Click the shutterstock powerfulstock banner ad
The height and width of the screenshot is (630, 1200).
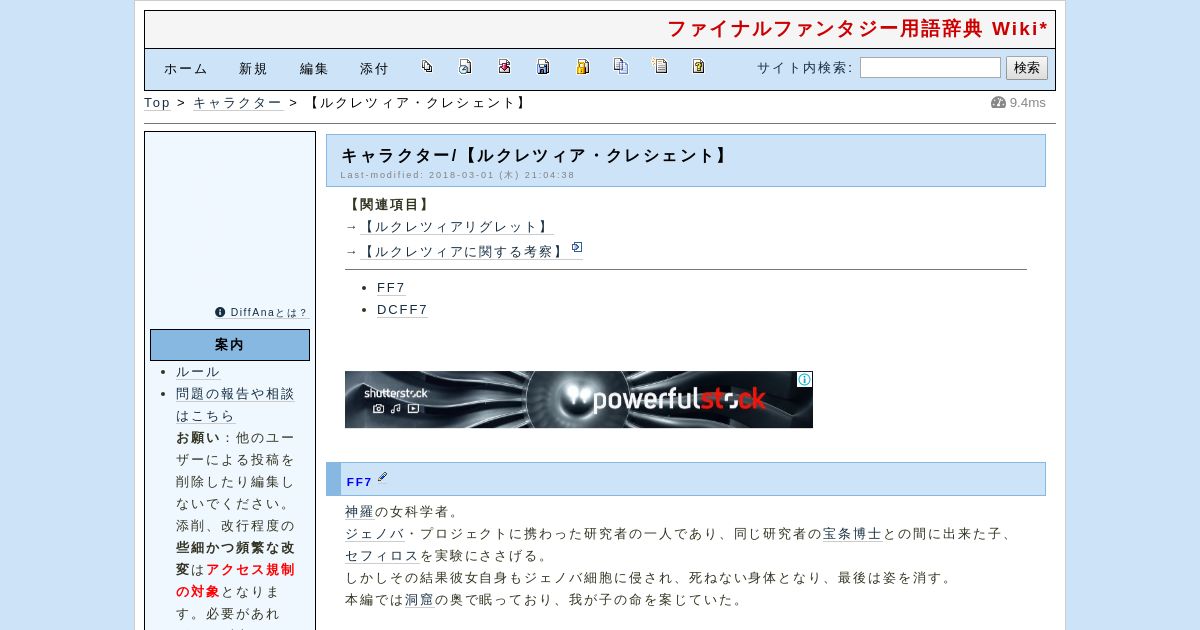point(579,400)
